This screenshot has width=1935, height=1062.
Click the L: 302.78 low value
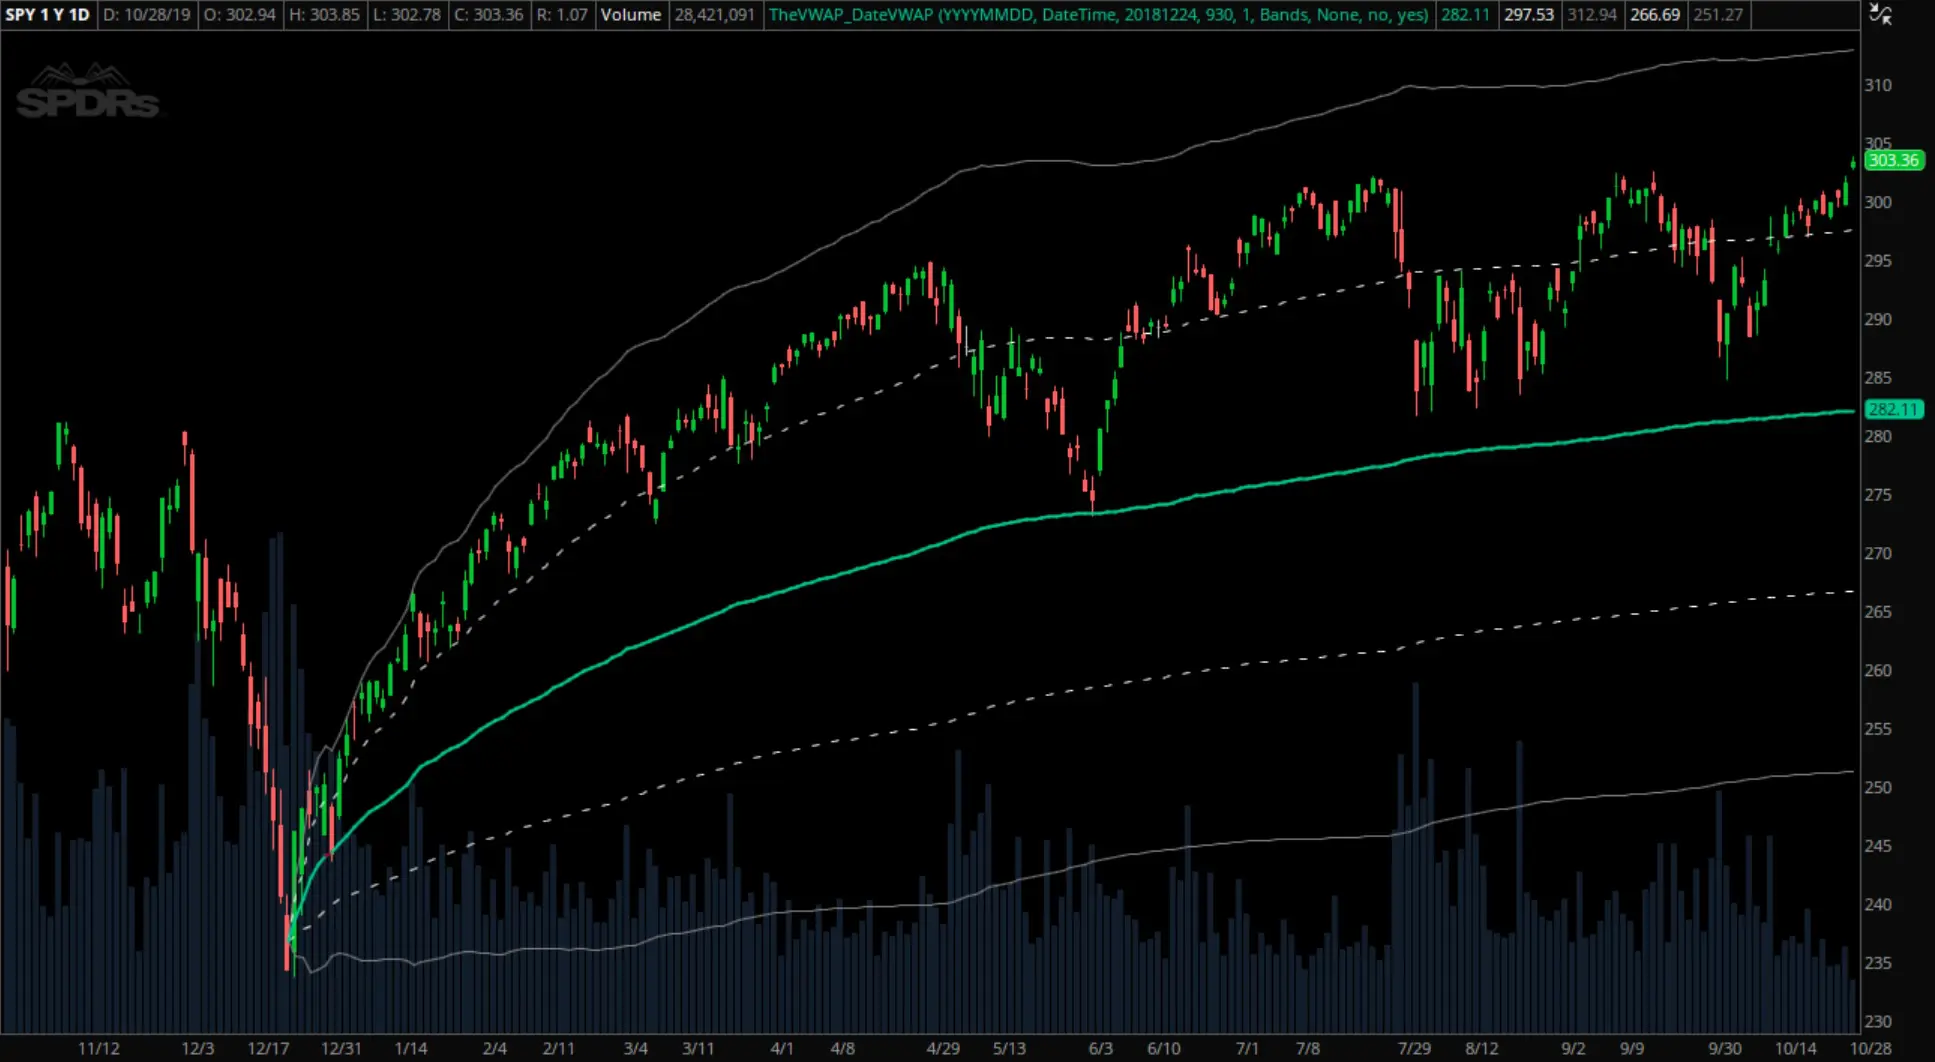[x=406, y=15]
